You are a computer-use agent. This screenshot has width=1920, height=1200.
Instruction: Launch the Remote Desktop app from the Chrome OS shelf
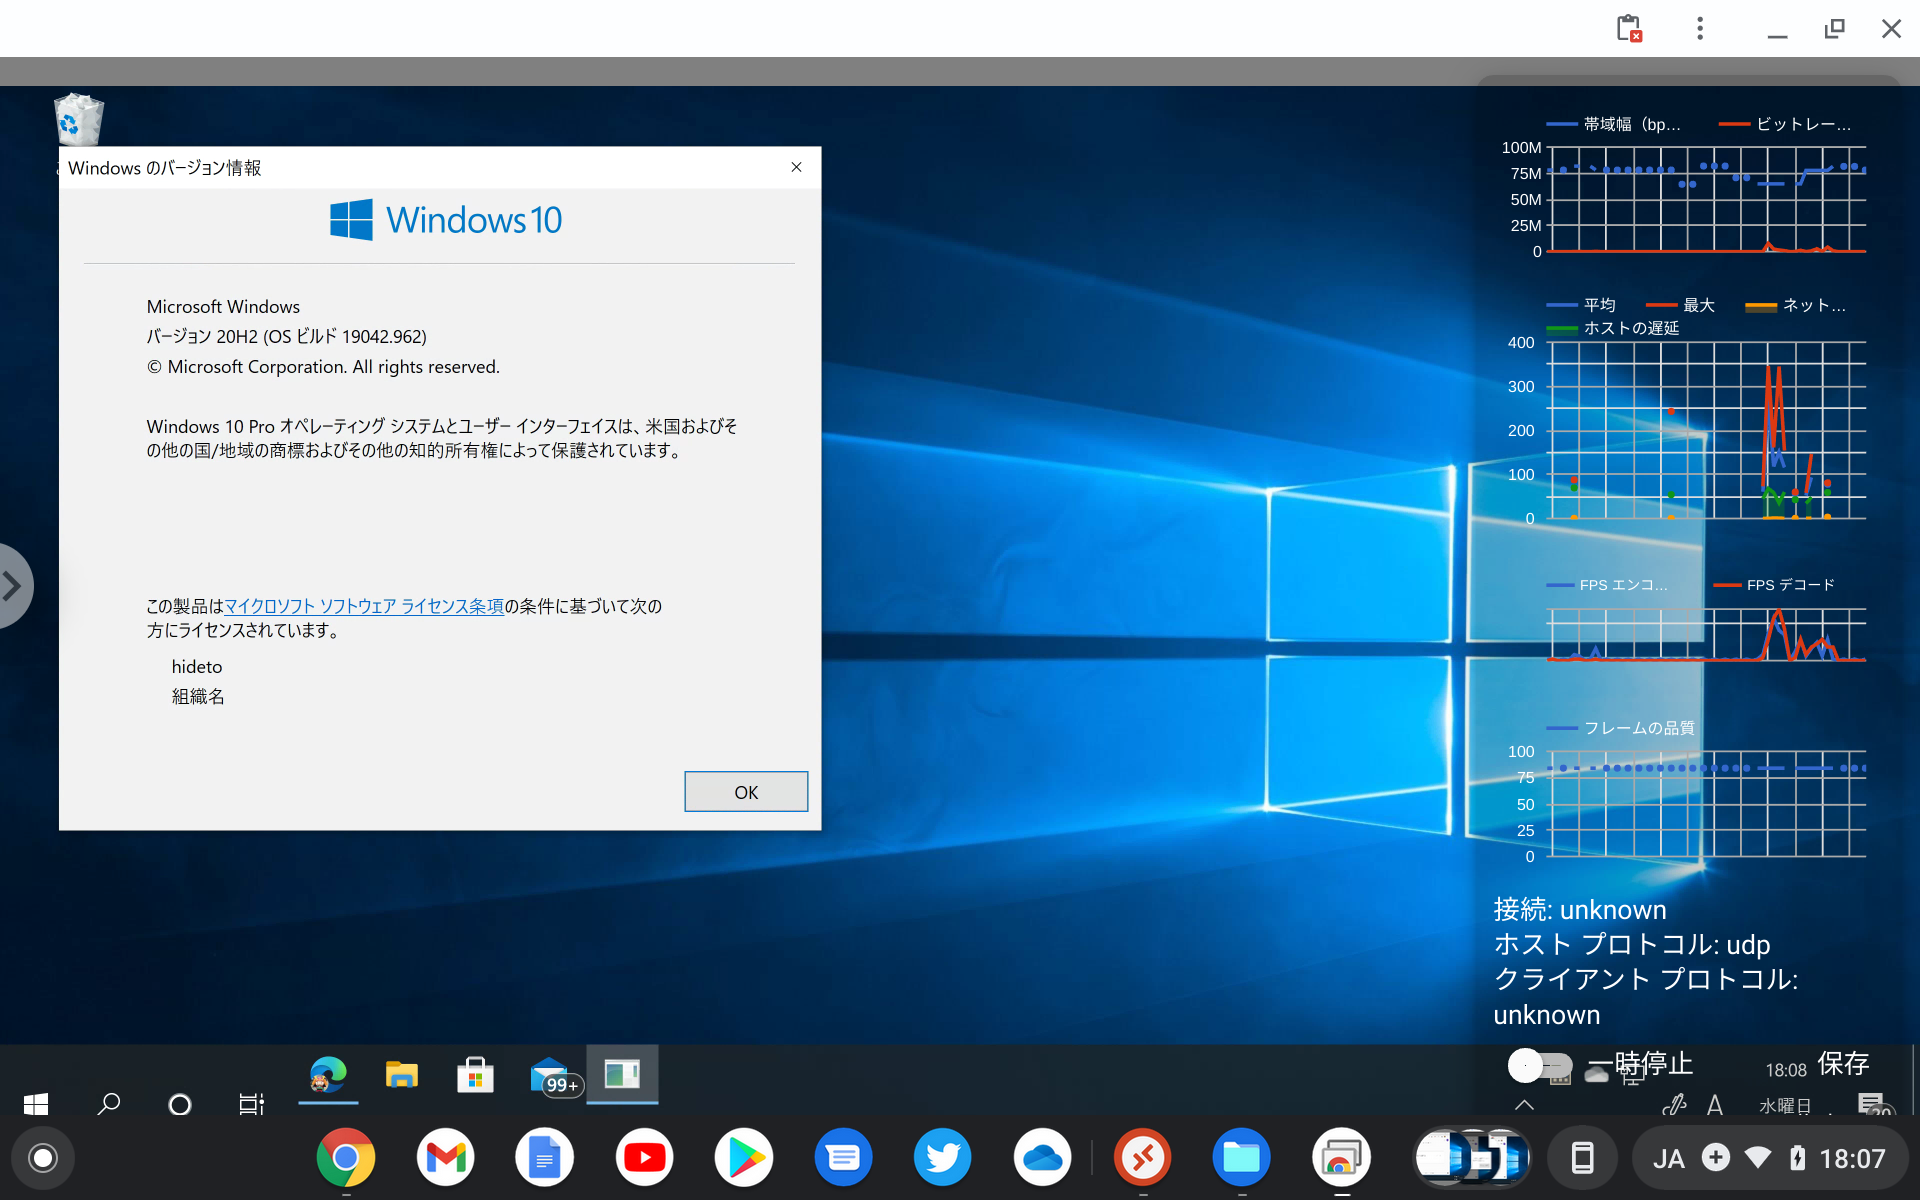point(1142,1158)
